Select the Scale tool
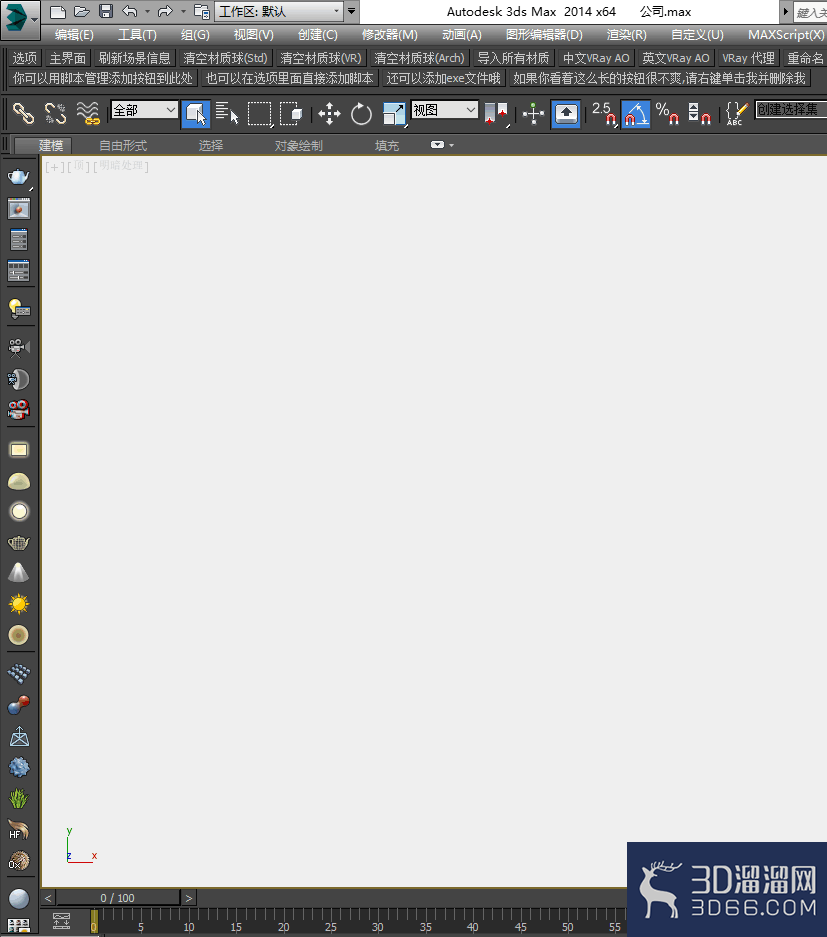 394,114
